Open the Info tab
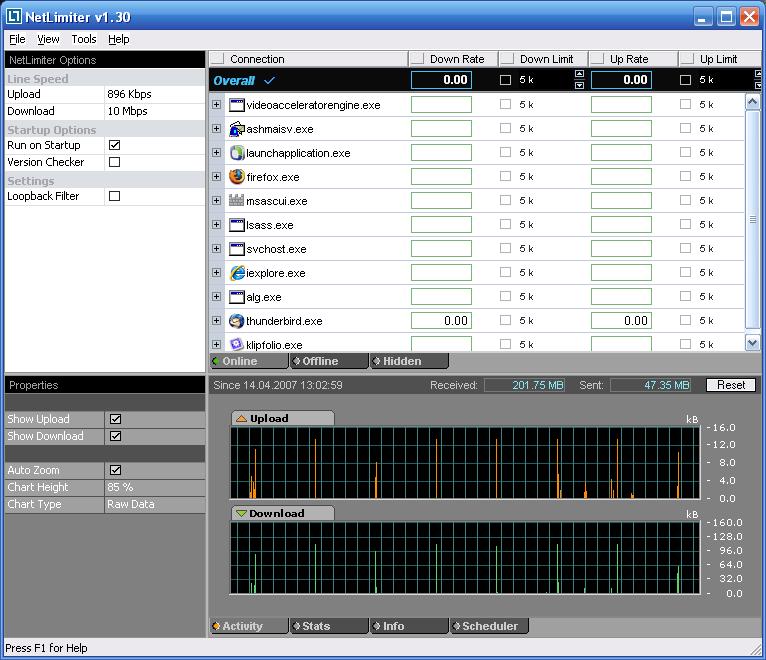 pos(409,626)
